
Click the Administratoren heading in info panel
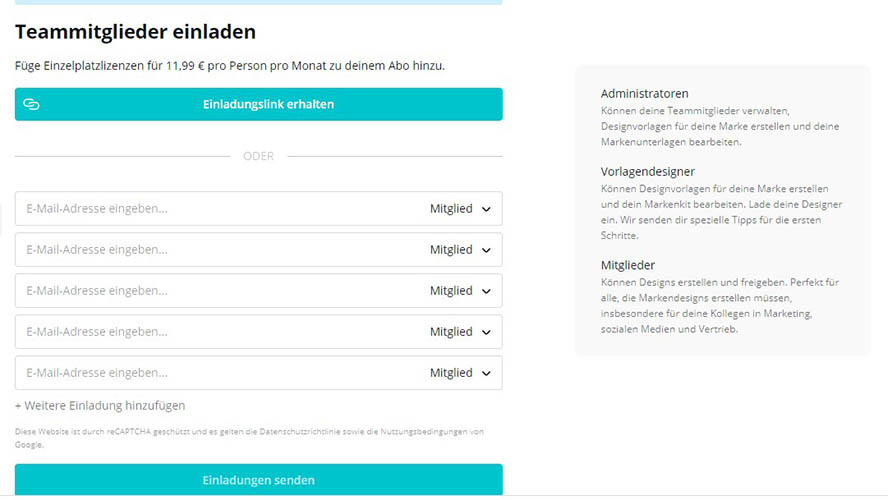click(x=644, y=93)
